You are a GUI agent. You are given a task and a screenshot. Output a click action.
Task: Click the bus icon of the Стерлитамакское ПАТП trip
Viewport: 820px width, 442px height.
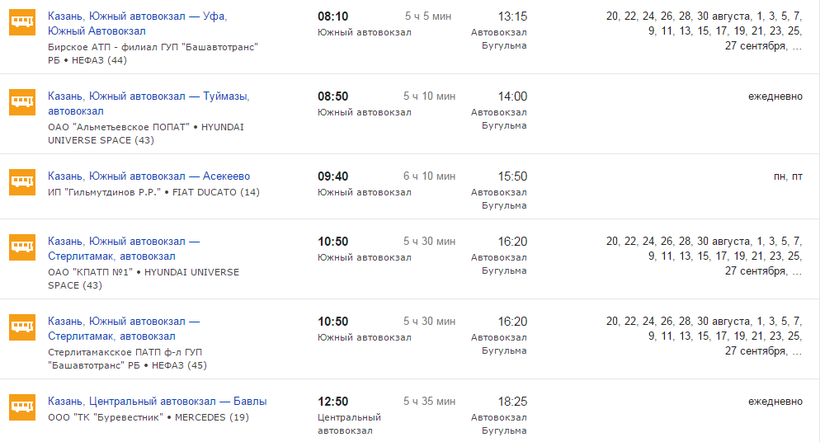tap(22, 326)
